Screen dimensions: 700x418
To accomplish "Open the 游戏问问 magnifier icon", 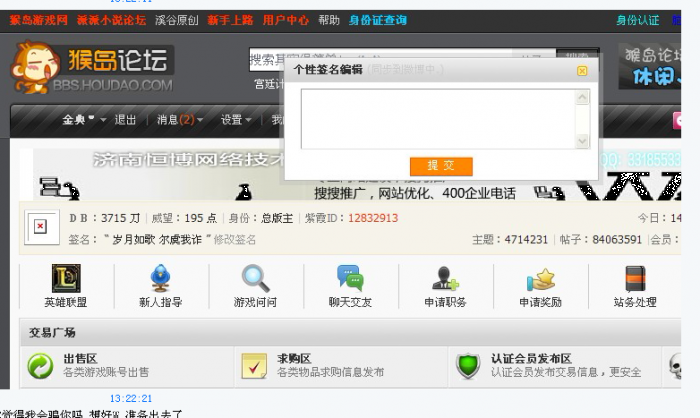I will [x=255, y=278].
